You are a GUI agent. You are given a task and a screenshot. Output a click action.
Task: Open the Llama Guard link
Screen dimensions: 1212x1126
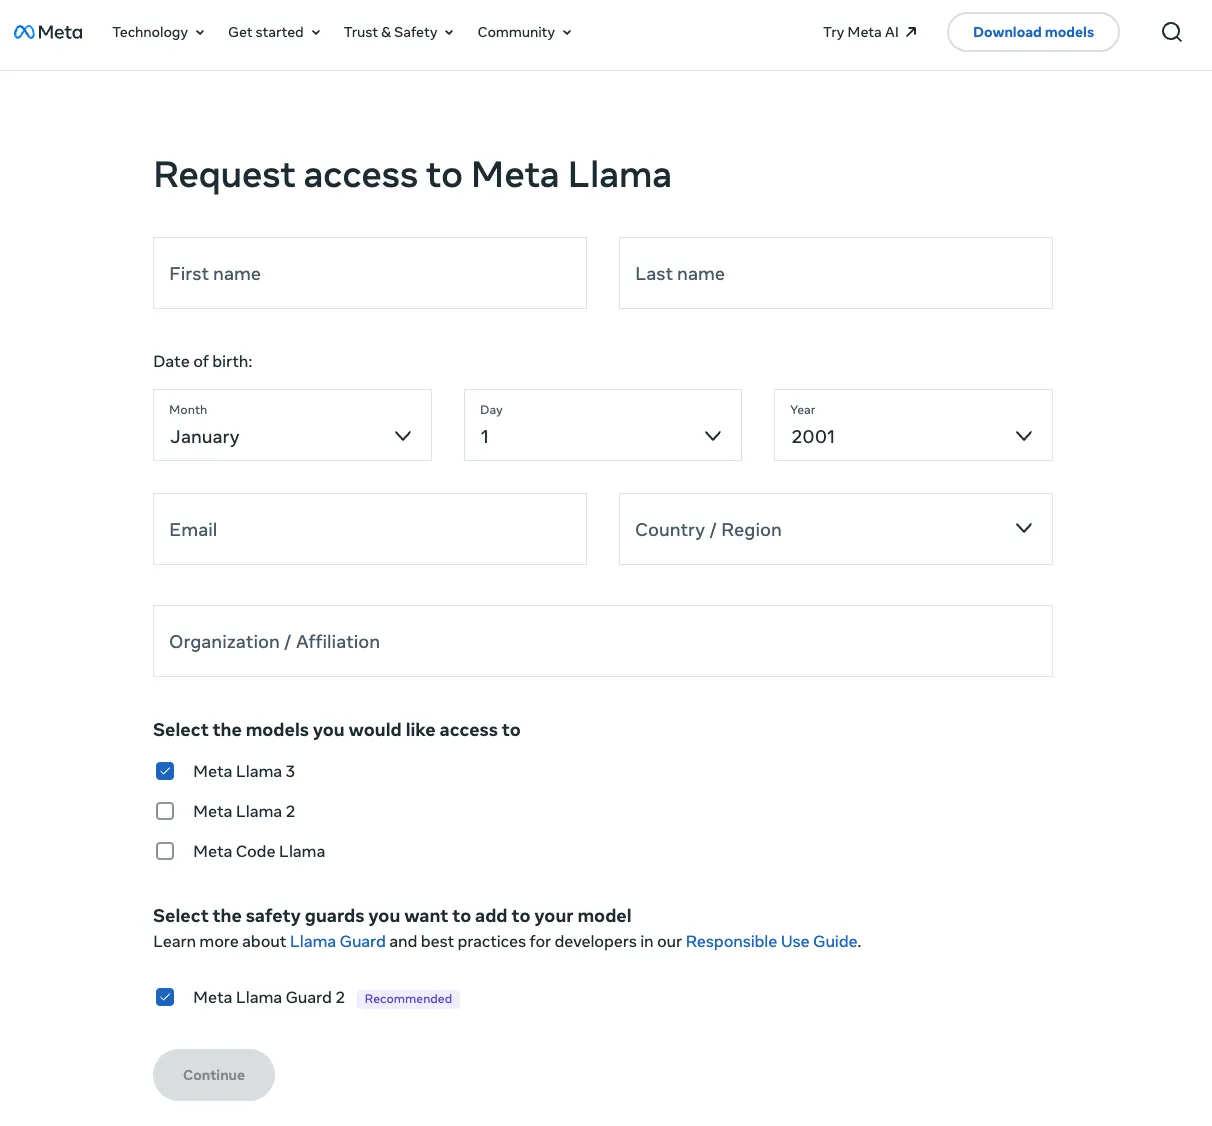point(337,941)
